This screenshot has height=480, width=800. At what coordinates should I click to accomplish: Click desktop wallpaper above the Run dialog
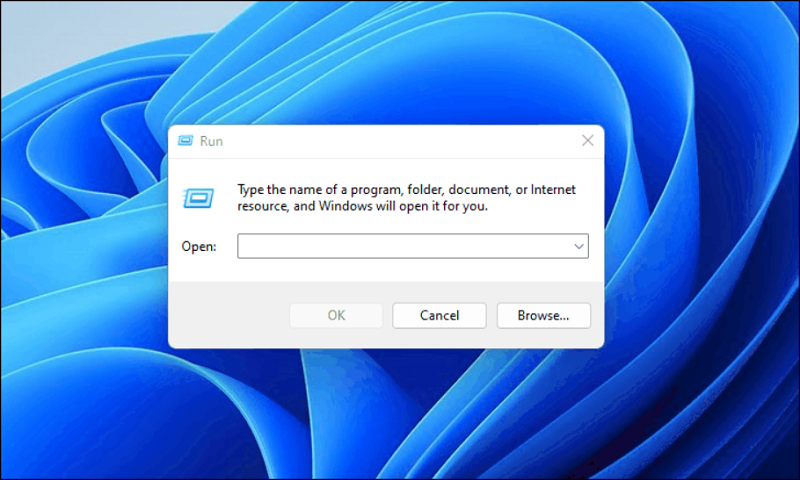[x=400, y=60]
